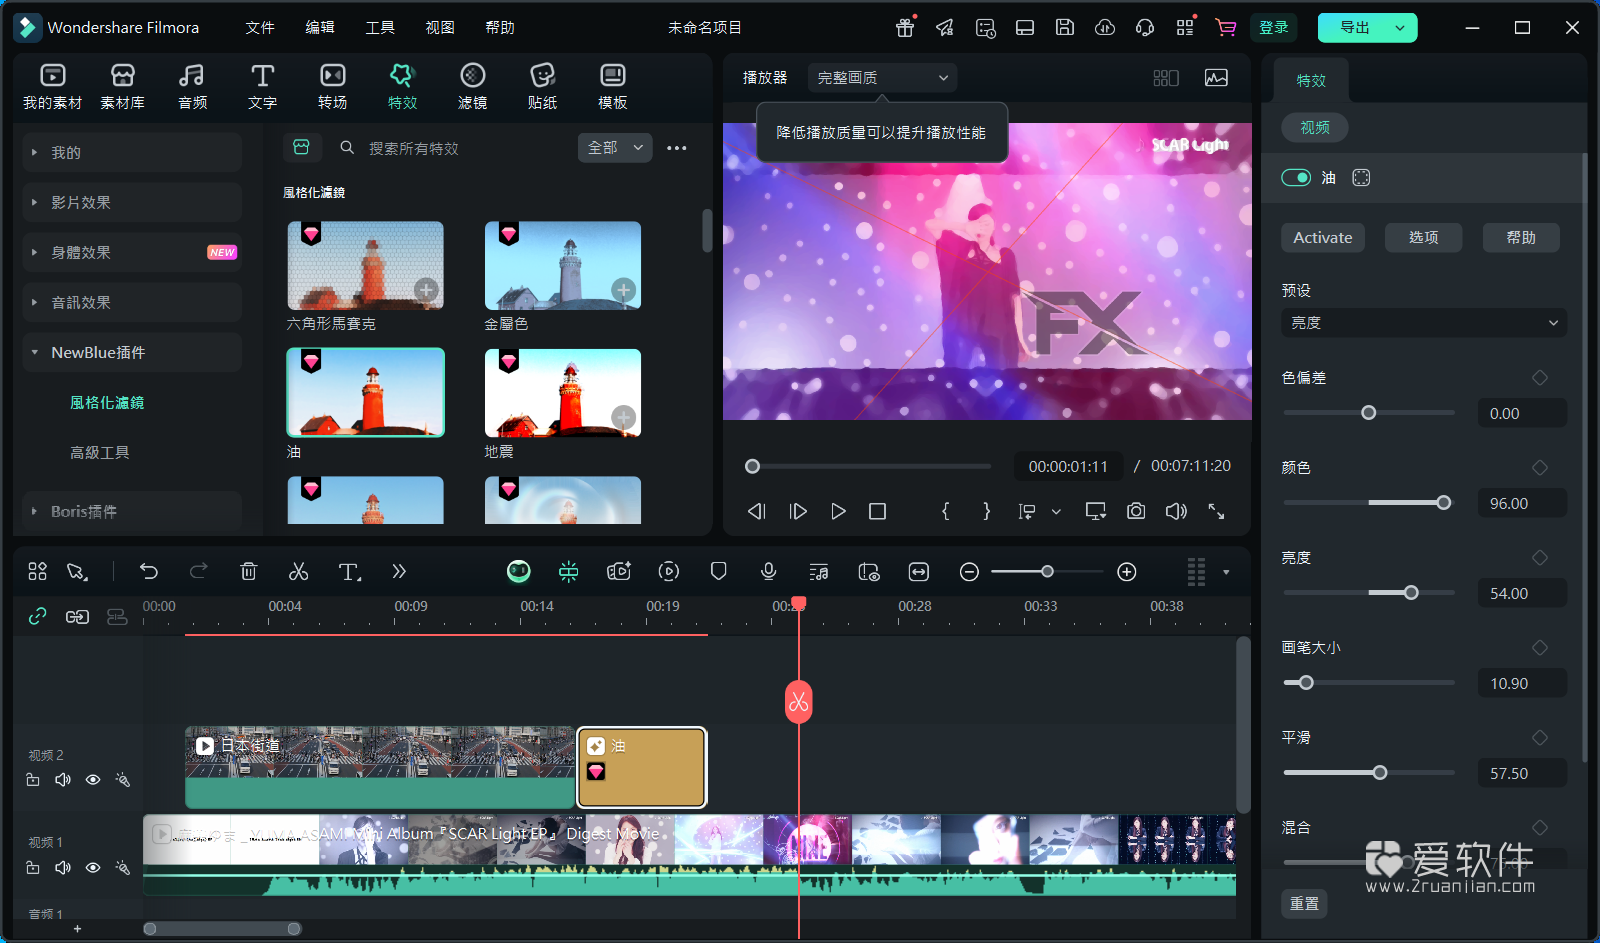1600x943 pixels.
Task: Open the 素材库 stock library tab
Action: pyautogui.click(x=122, y=86)
